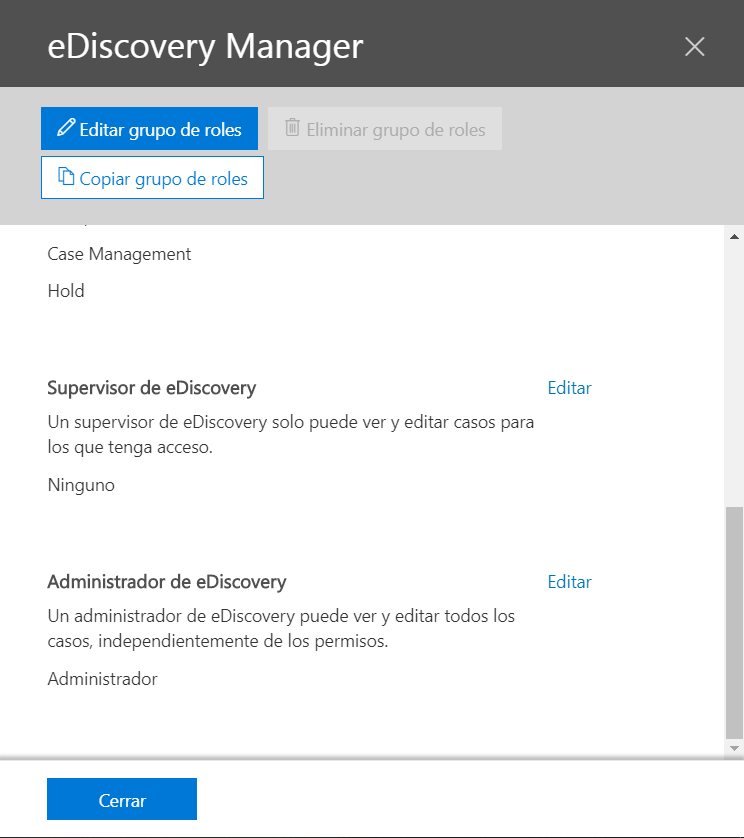Click the scrollbar down arrow
Screen dimensions: 744x838
(x=734, y=747)
